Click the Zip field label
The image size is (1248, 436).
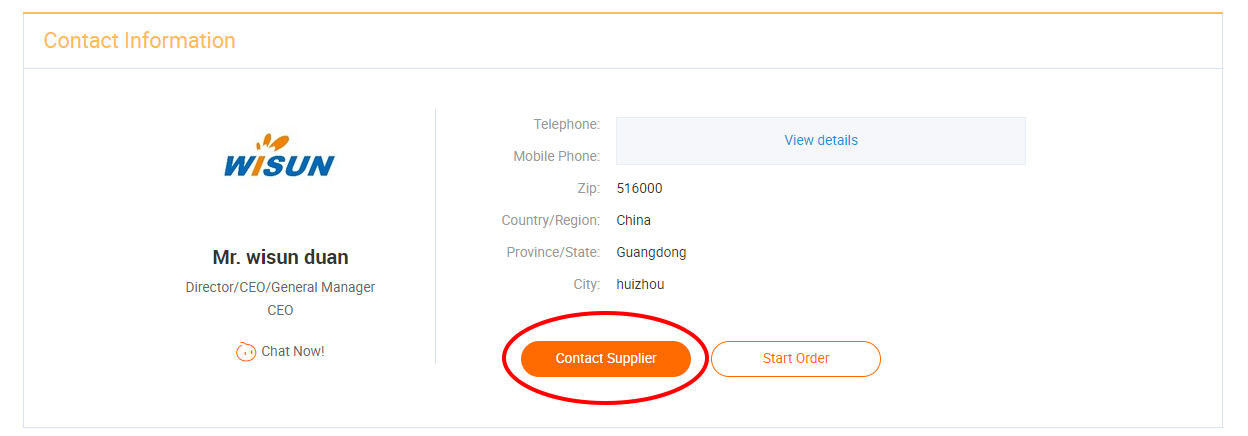tap(588, 189)
